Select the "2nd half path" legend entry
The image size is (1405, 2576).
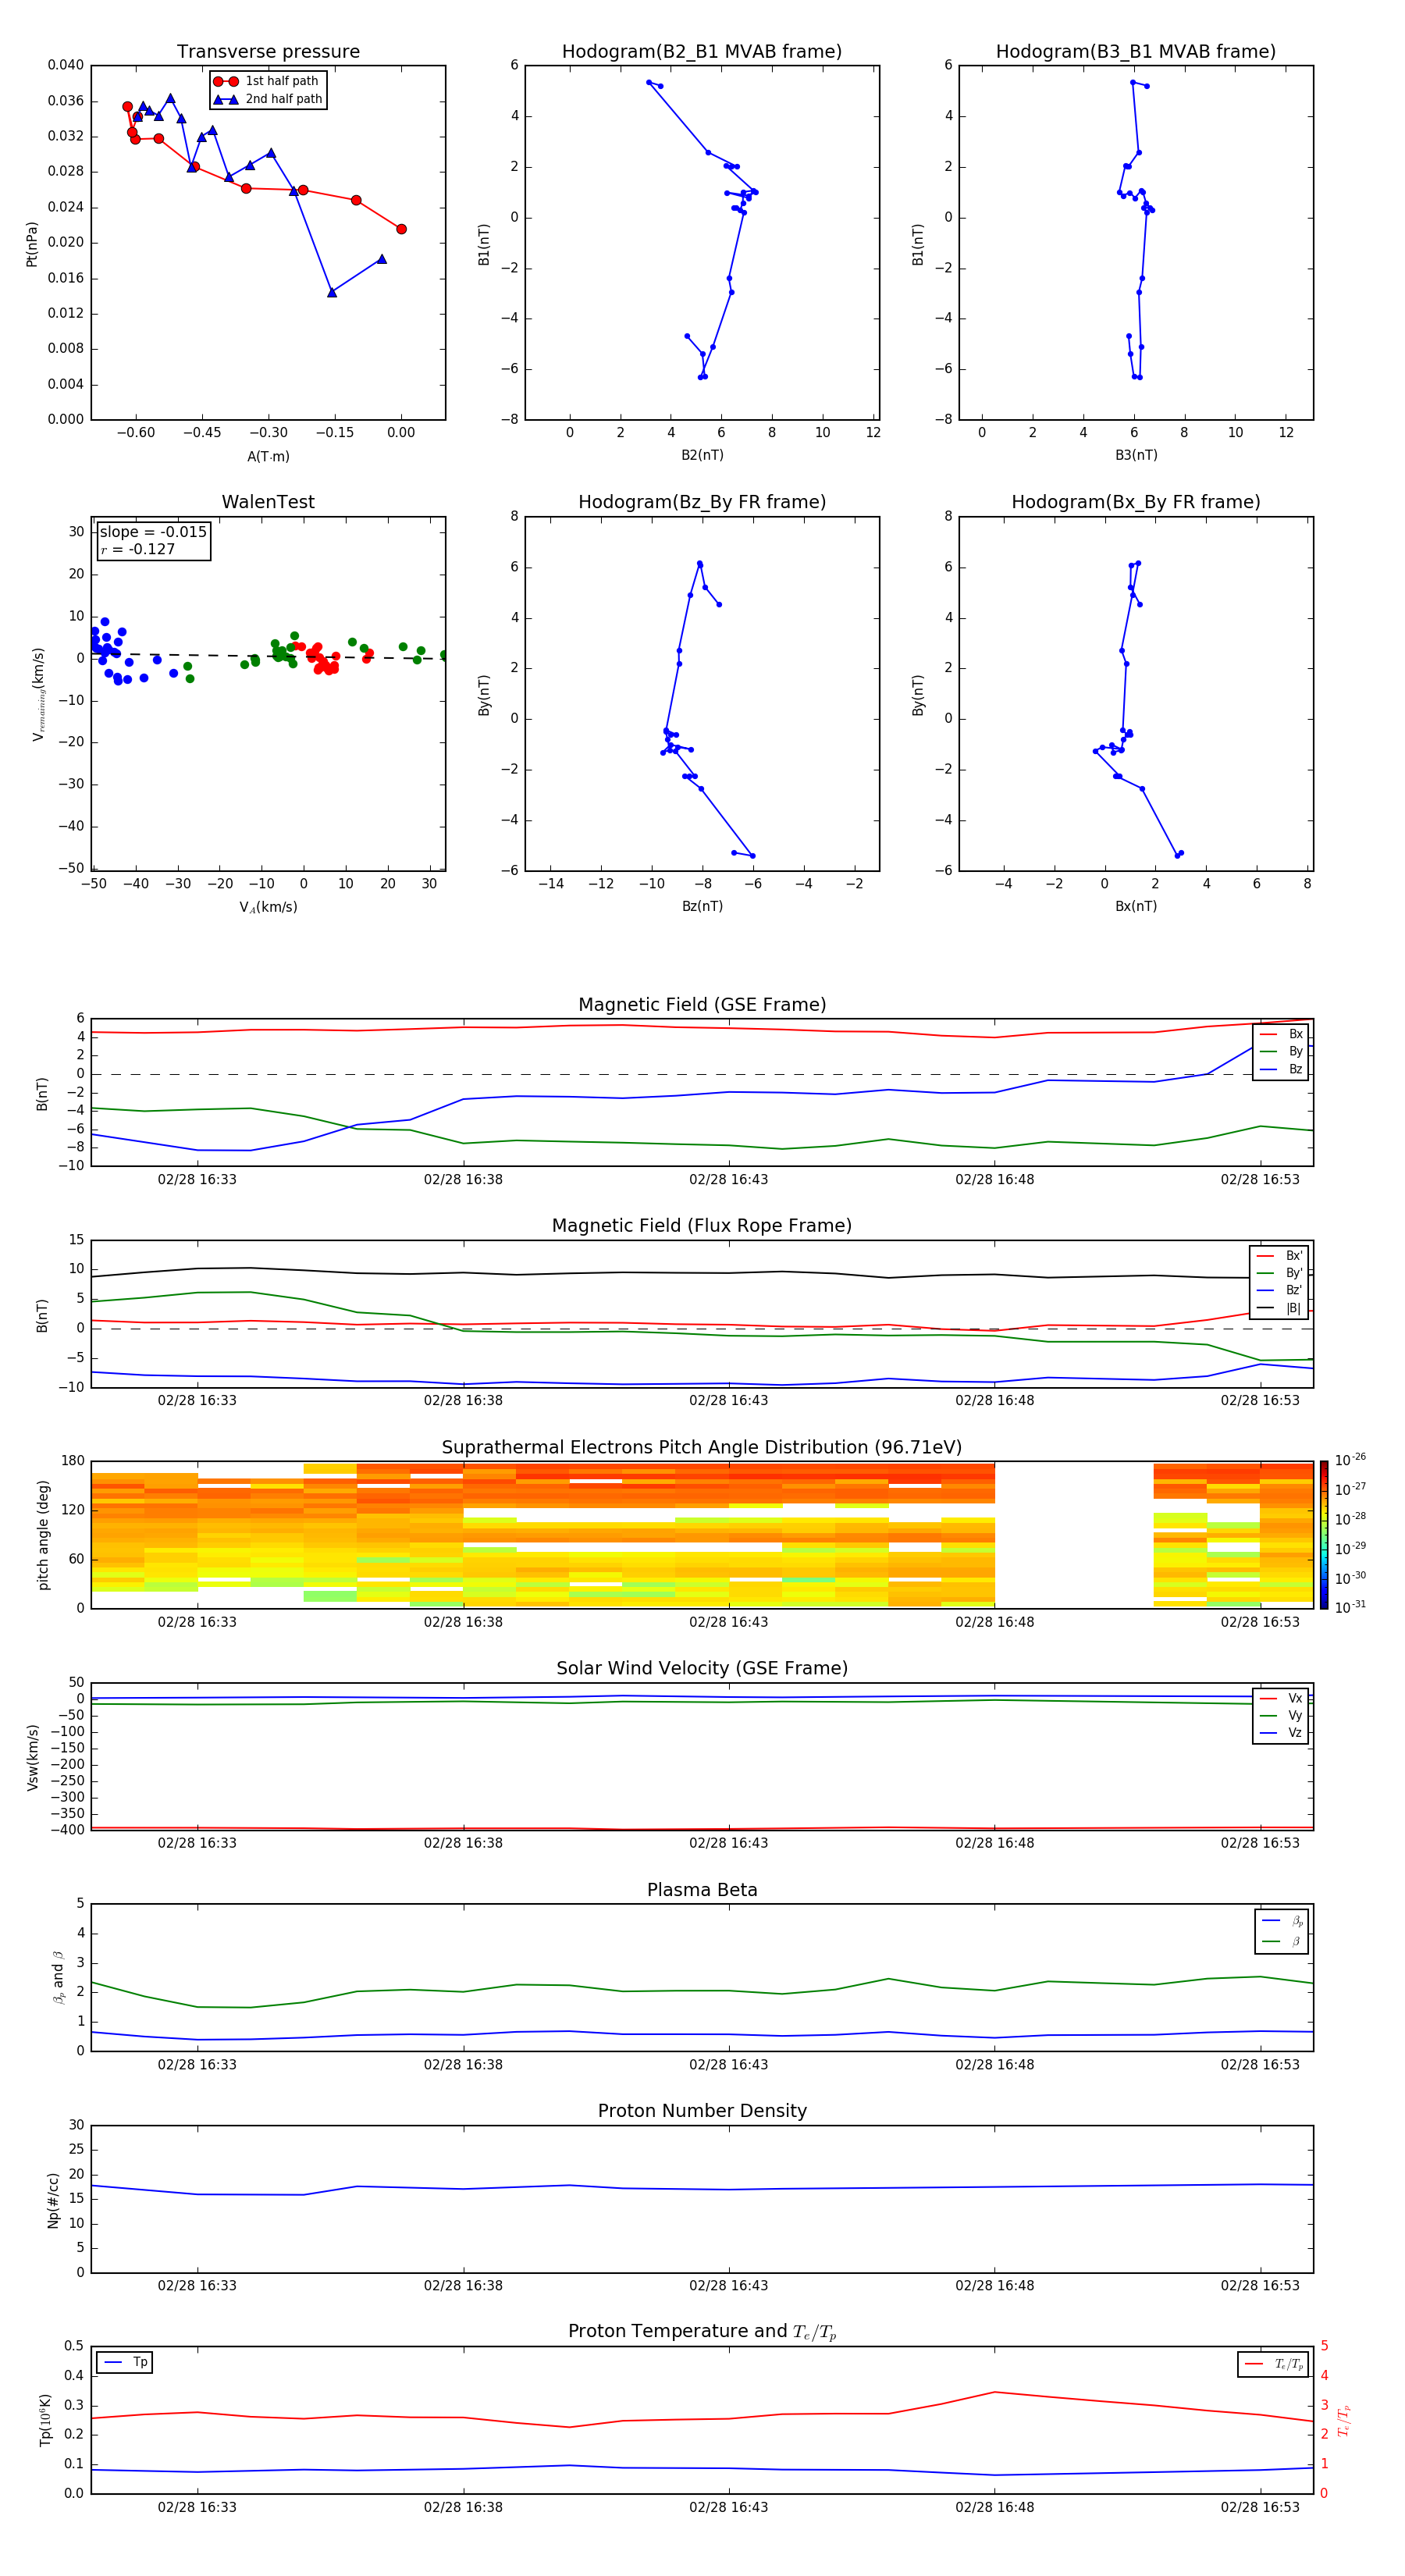coord(267,99)
